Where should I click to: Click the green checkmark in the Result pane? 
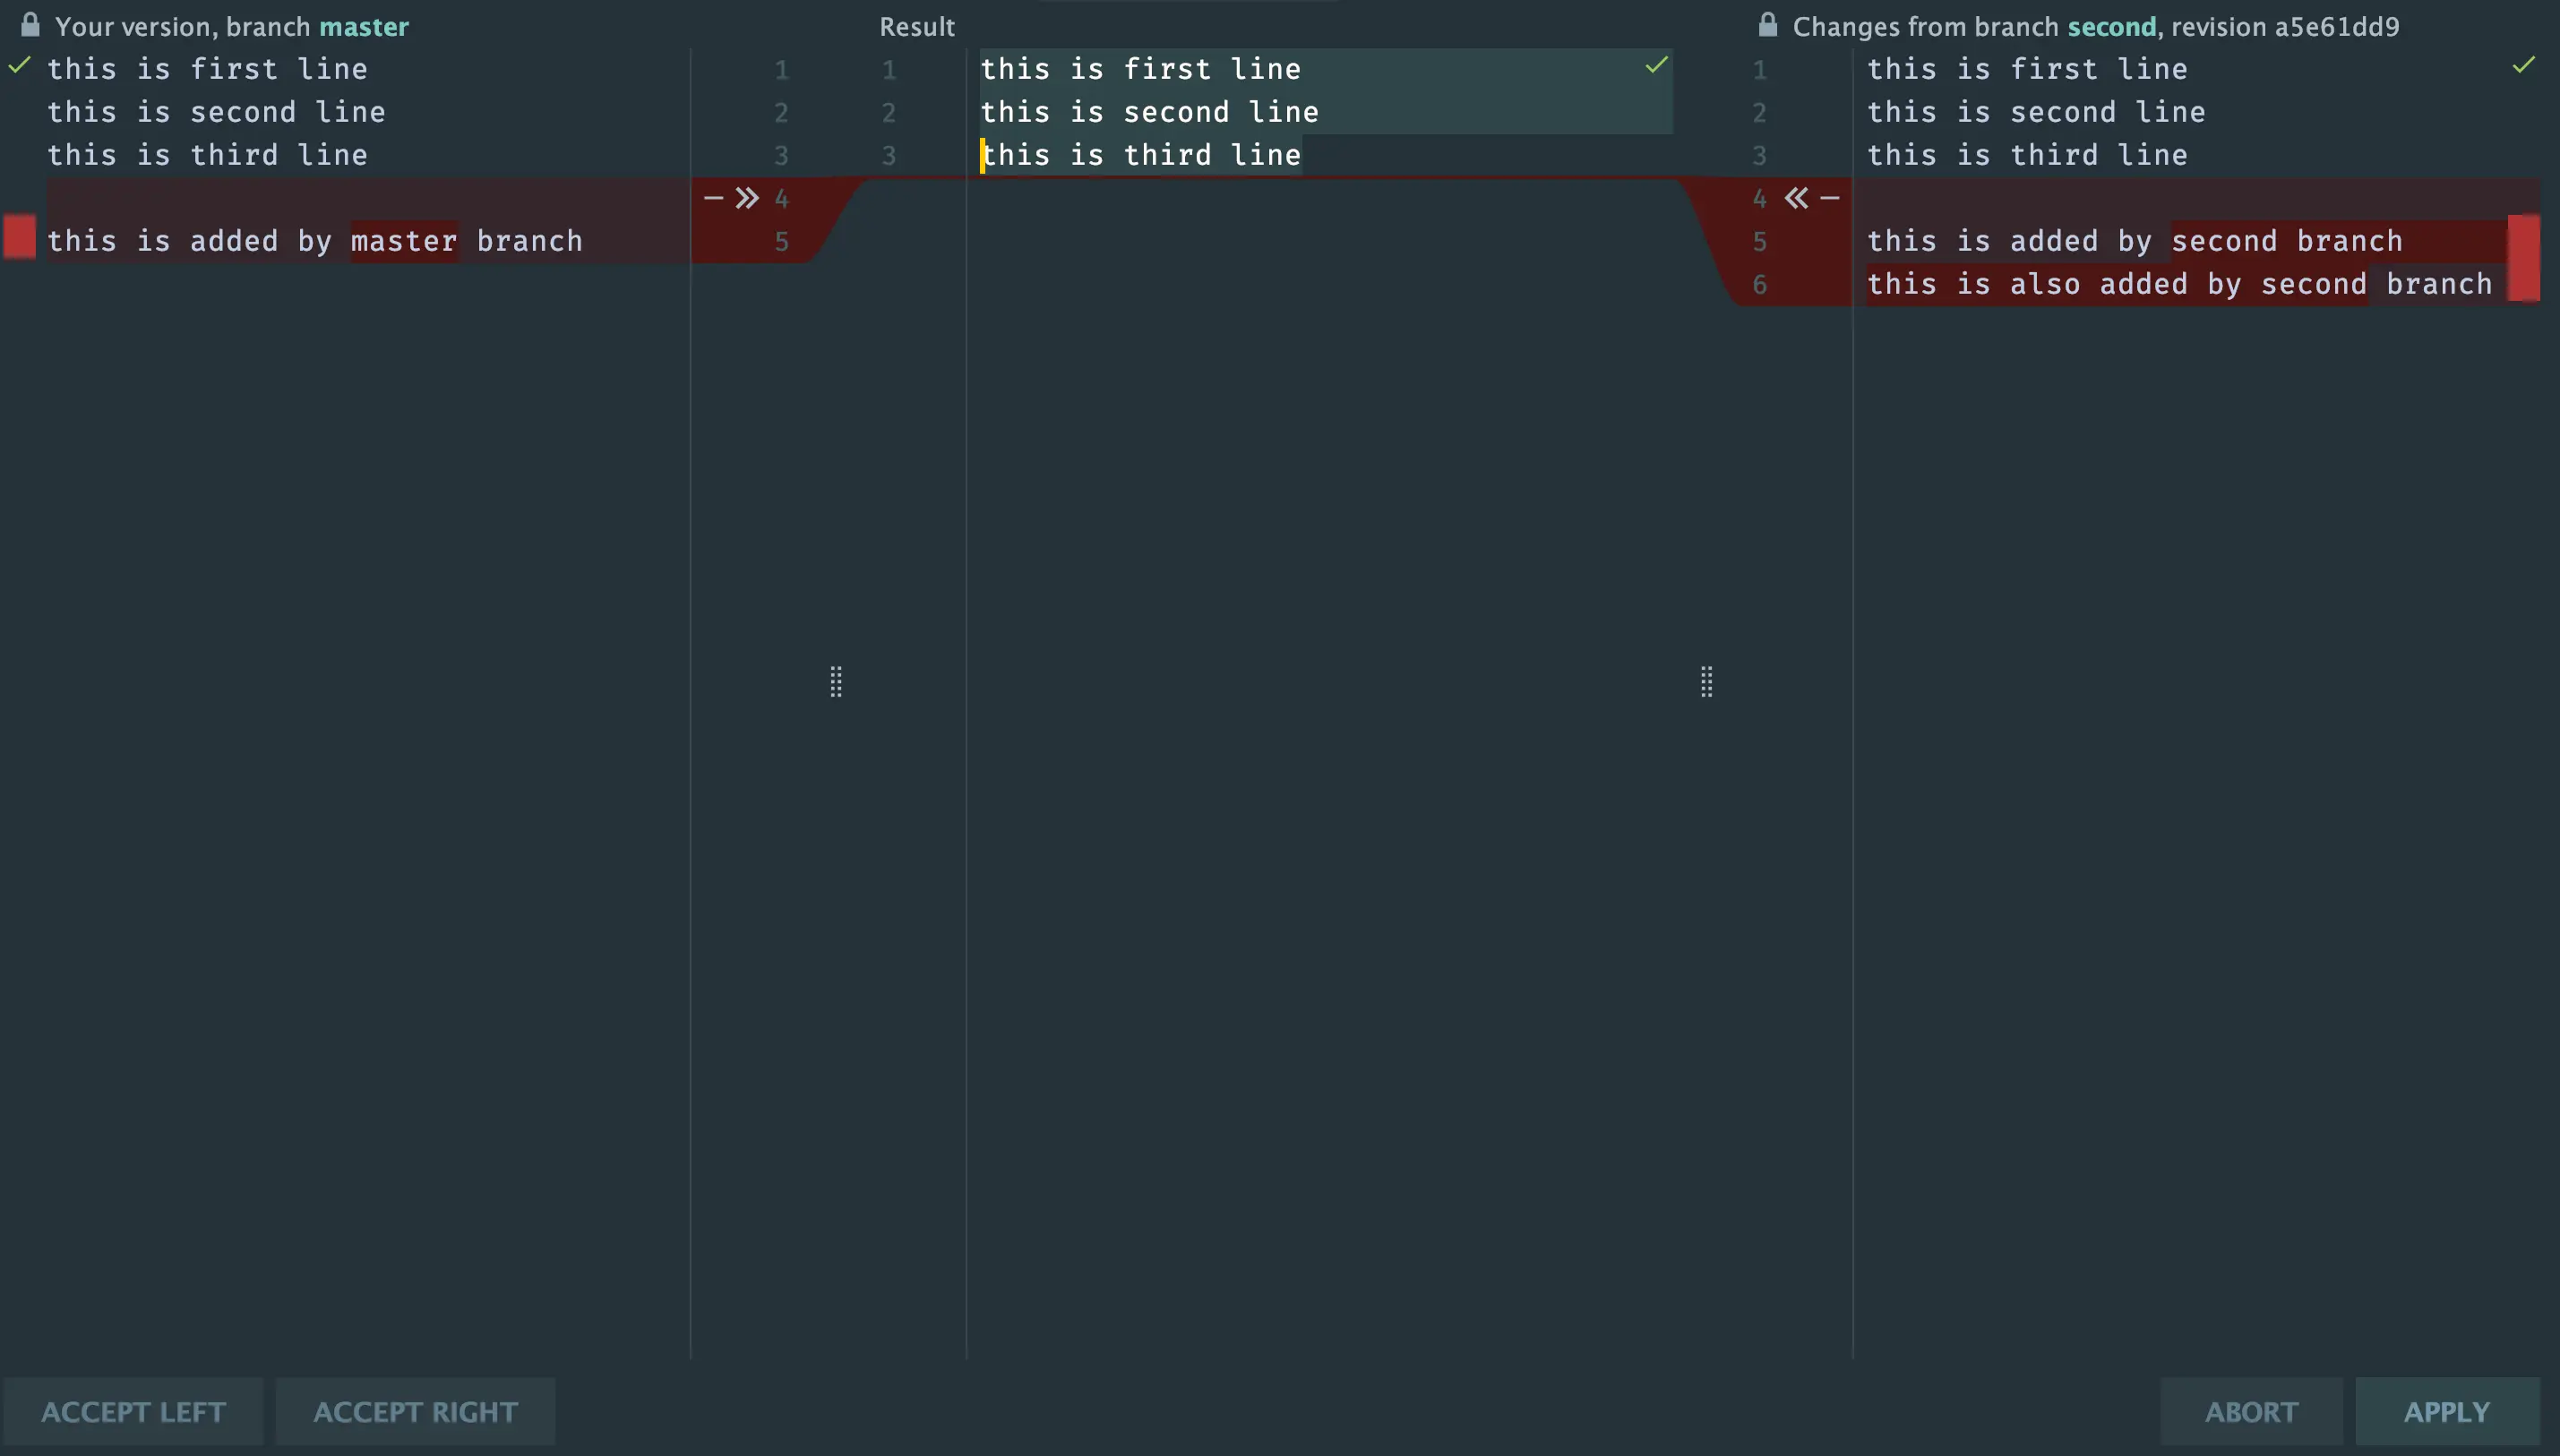tap(1656, 66)
